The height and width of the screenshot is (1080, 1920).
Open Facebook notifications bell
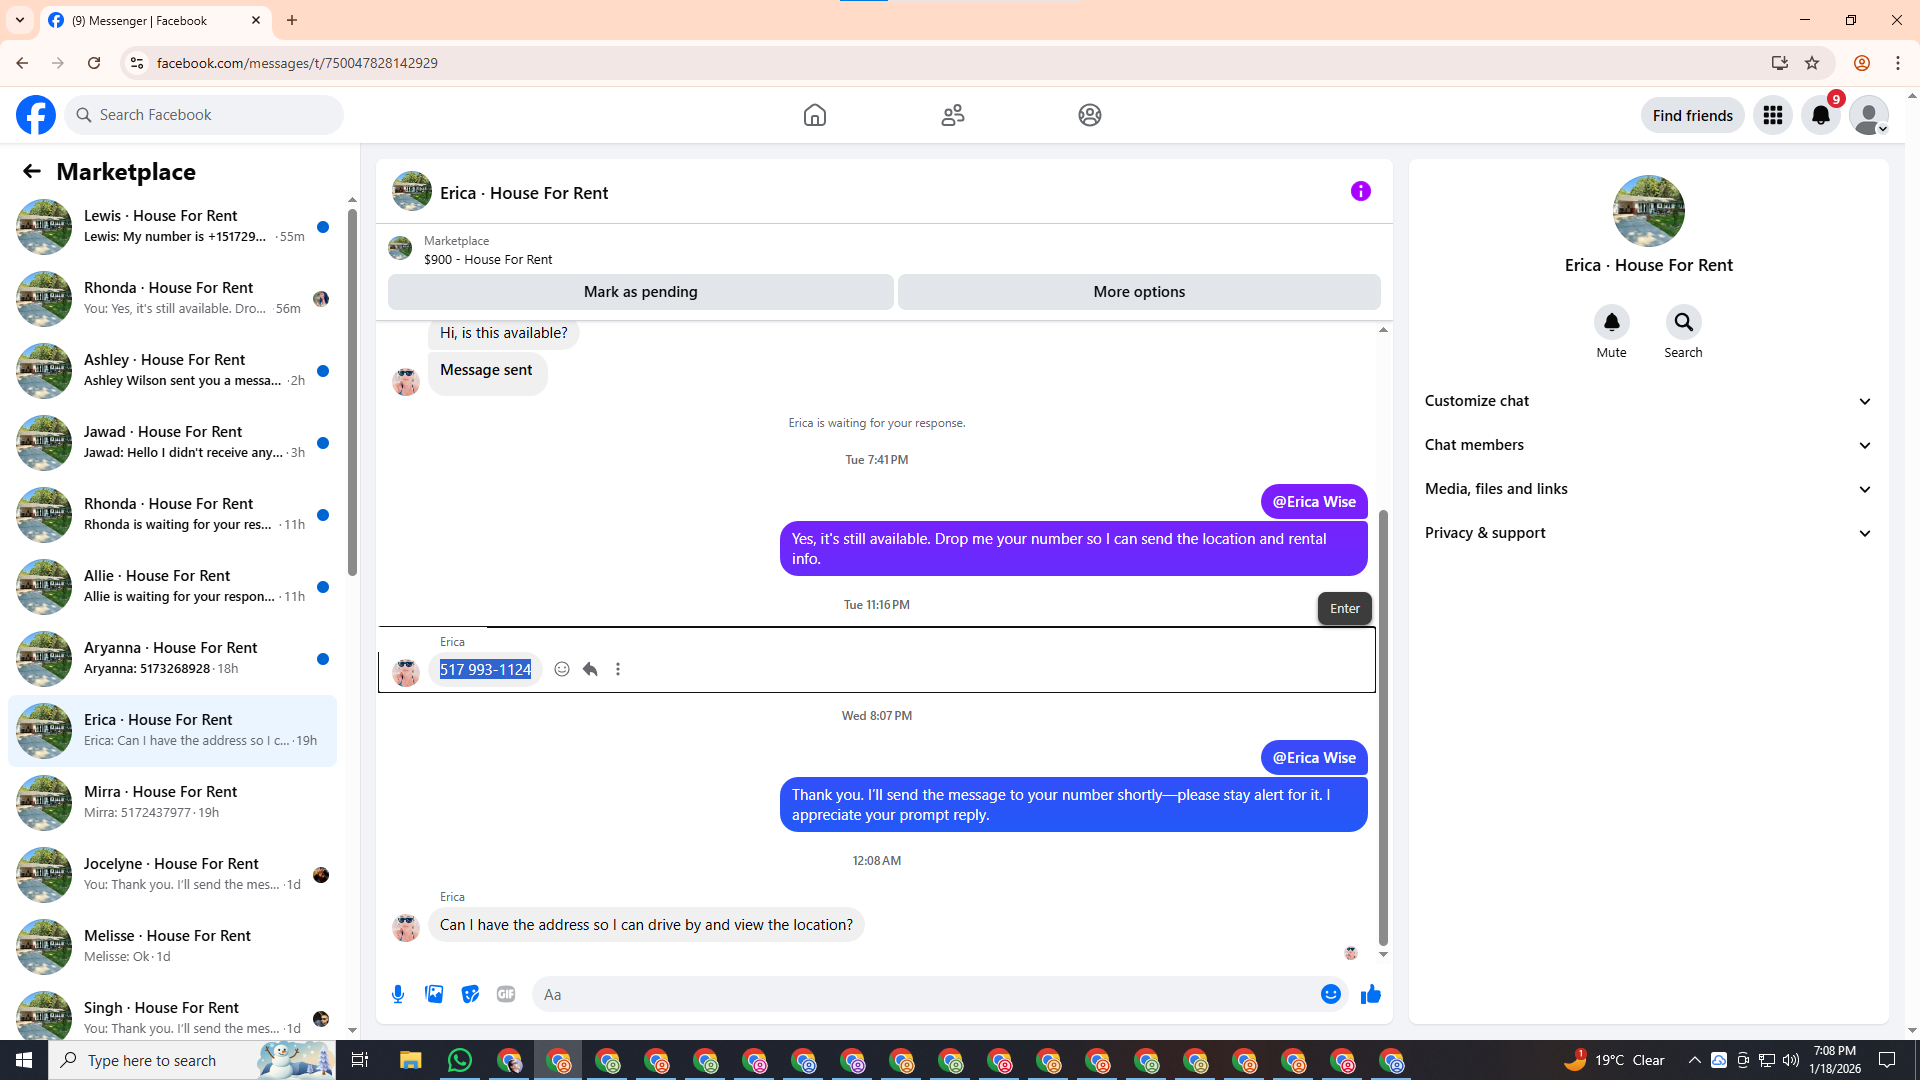(1820, 115)
